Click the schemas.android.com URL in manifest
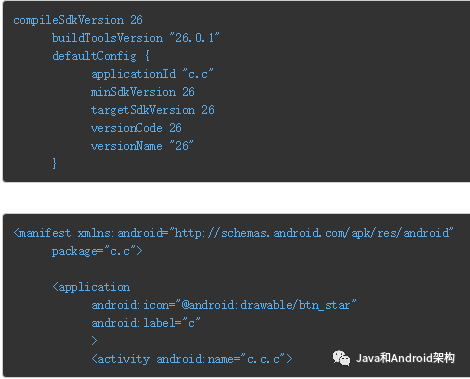Screen dimensions: 470x379 click(314, 233)
